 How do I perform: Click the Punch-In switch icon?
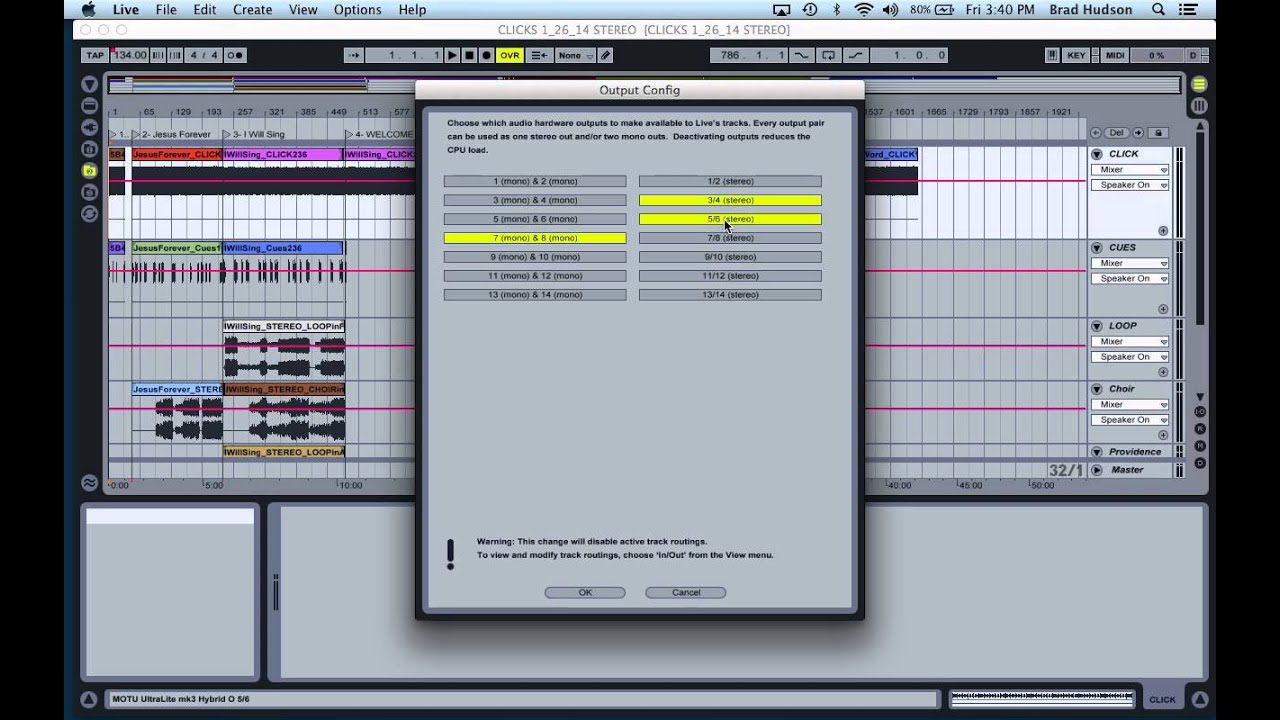tap(801, 55)
